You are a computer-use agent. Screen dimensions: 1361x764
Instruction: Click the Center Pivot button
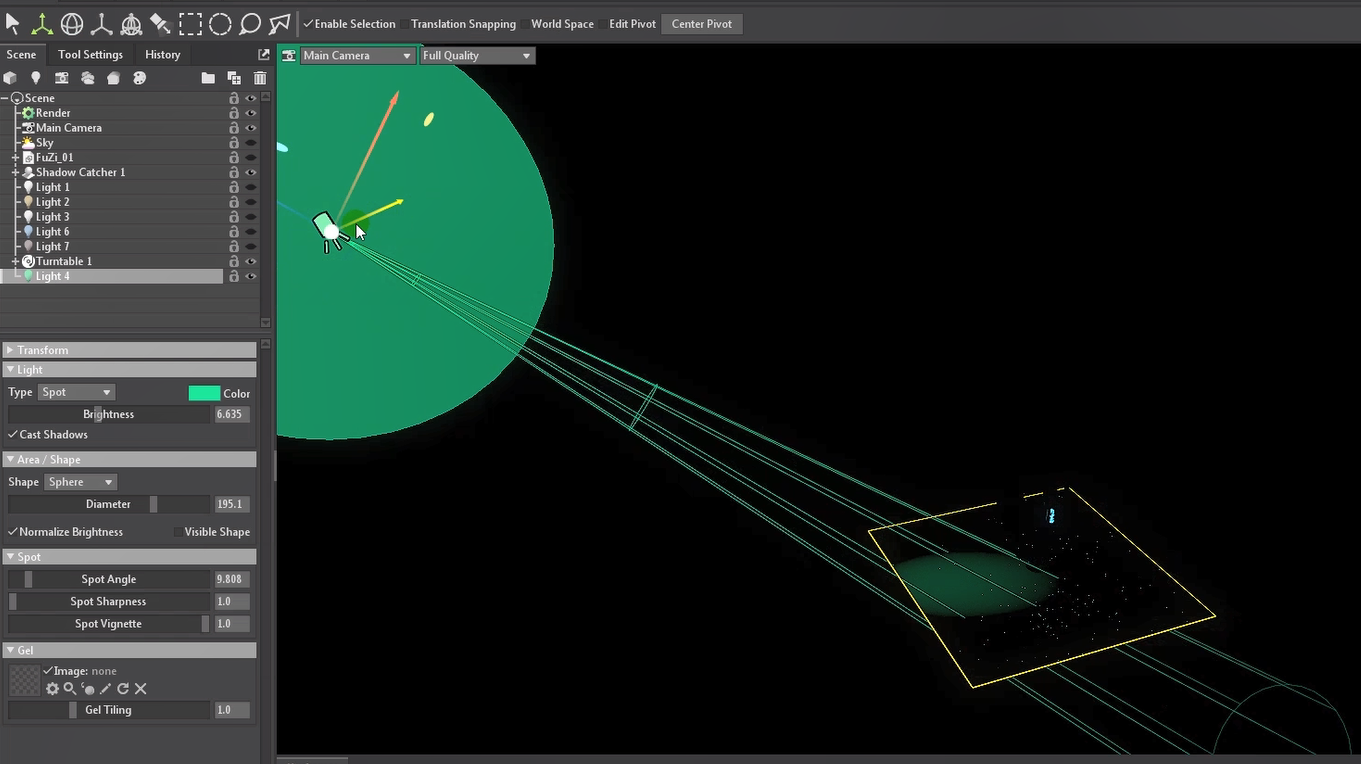click(x=701, y=24)
